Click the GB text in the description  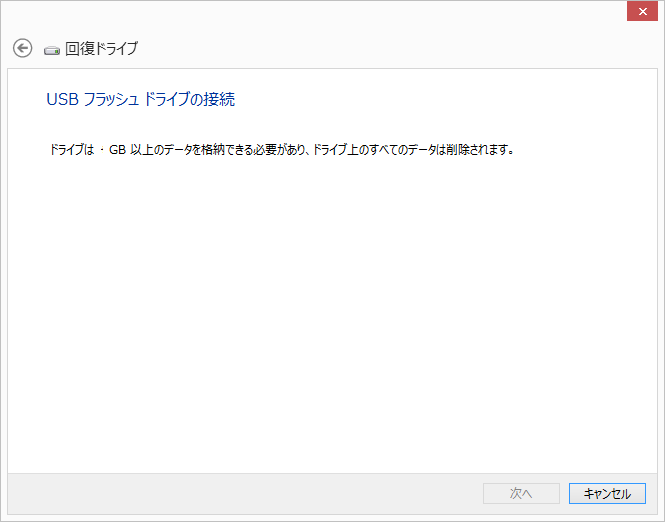pos(117,150)
